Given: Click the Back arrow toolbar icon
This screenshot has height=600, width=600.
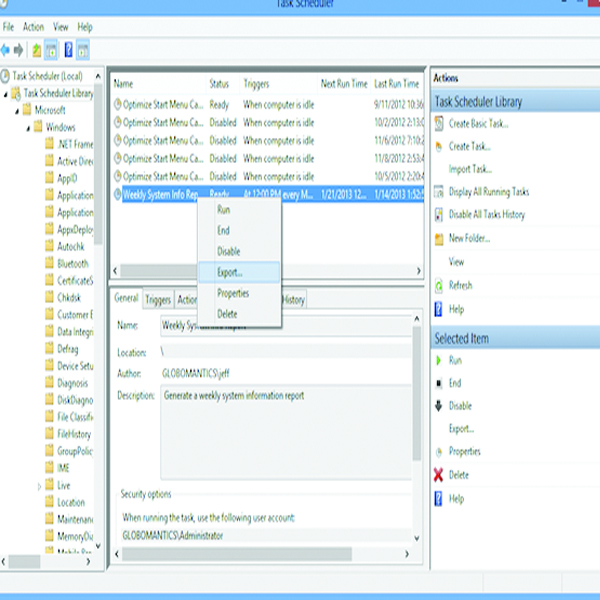Looking at the screenshot, I should pos(5,50).
